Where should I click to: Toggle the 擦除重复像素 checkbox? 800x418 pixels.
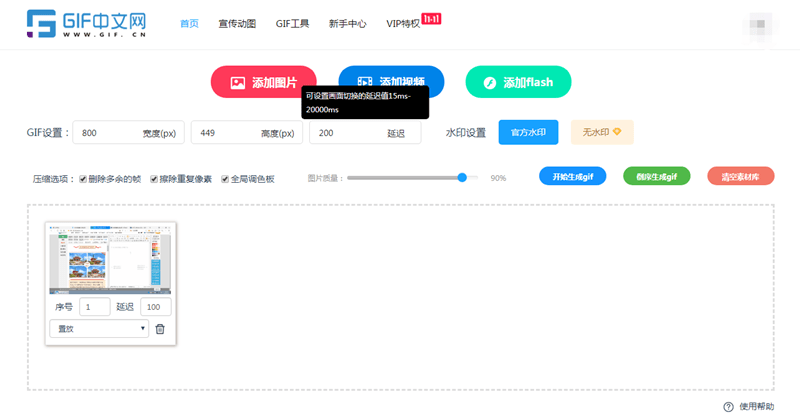[x=154, y=179]
